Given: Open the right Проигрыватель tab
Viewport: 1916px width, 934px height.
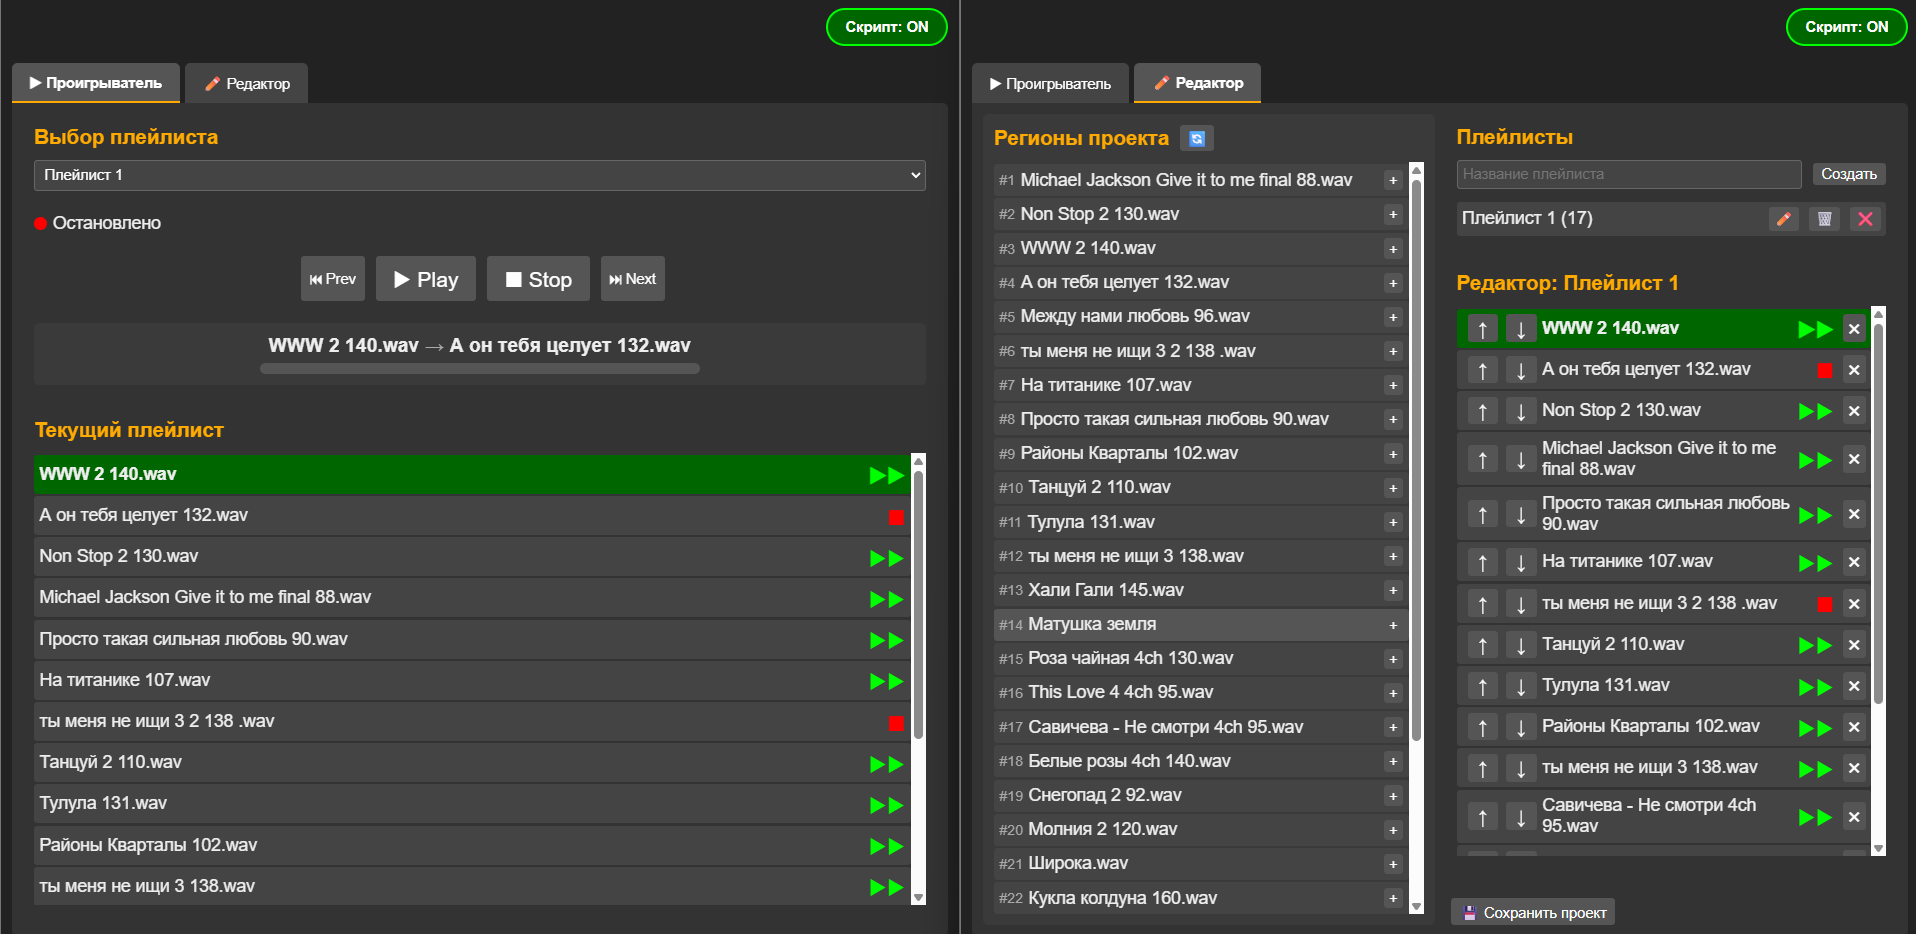Looking at the screenshot, I should [1050, 84].
